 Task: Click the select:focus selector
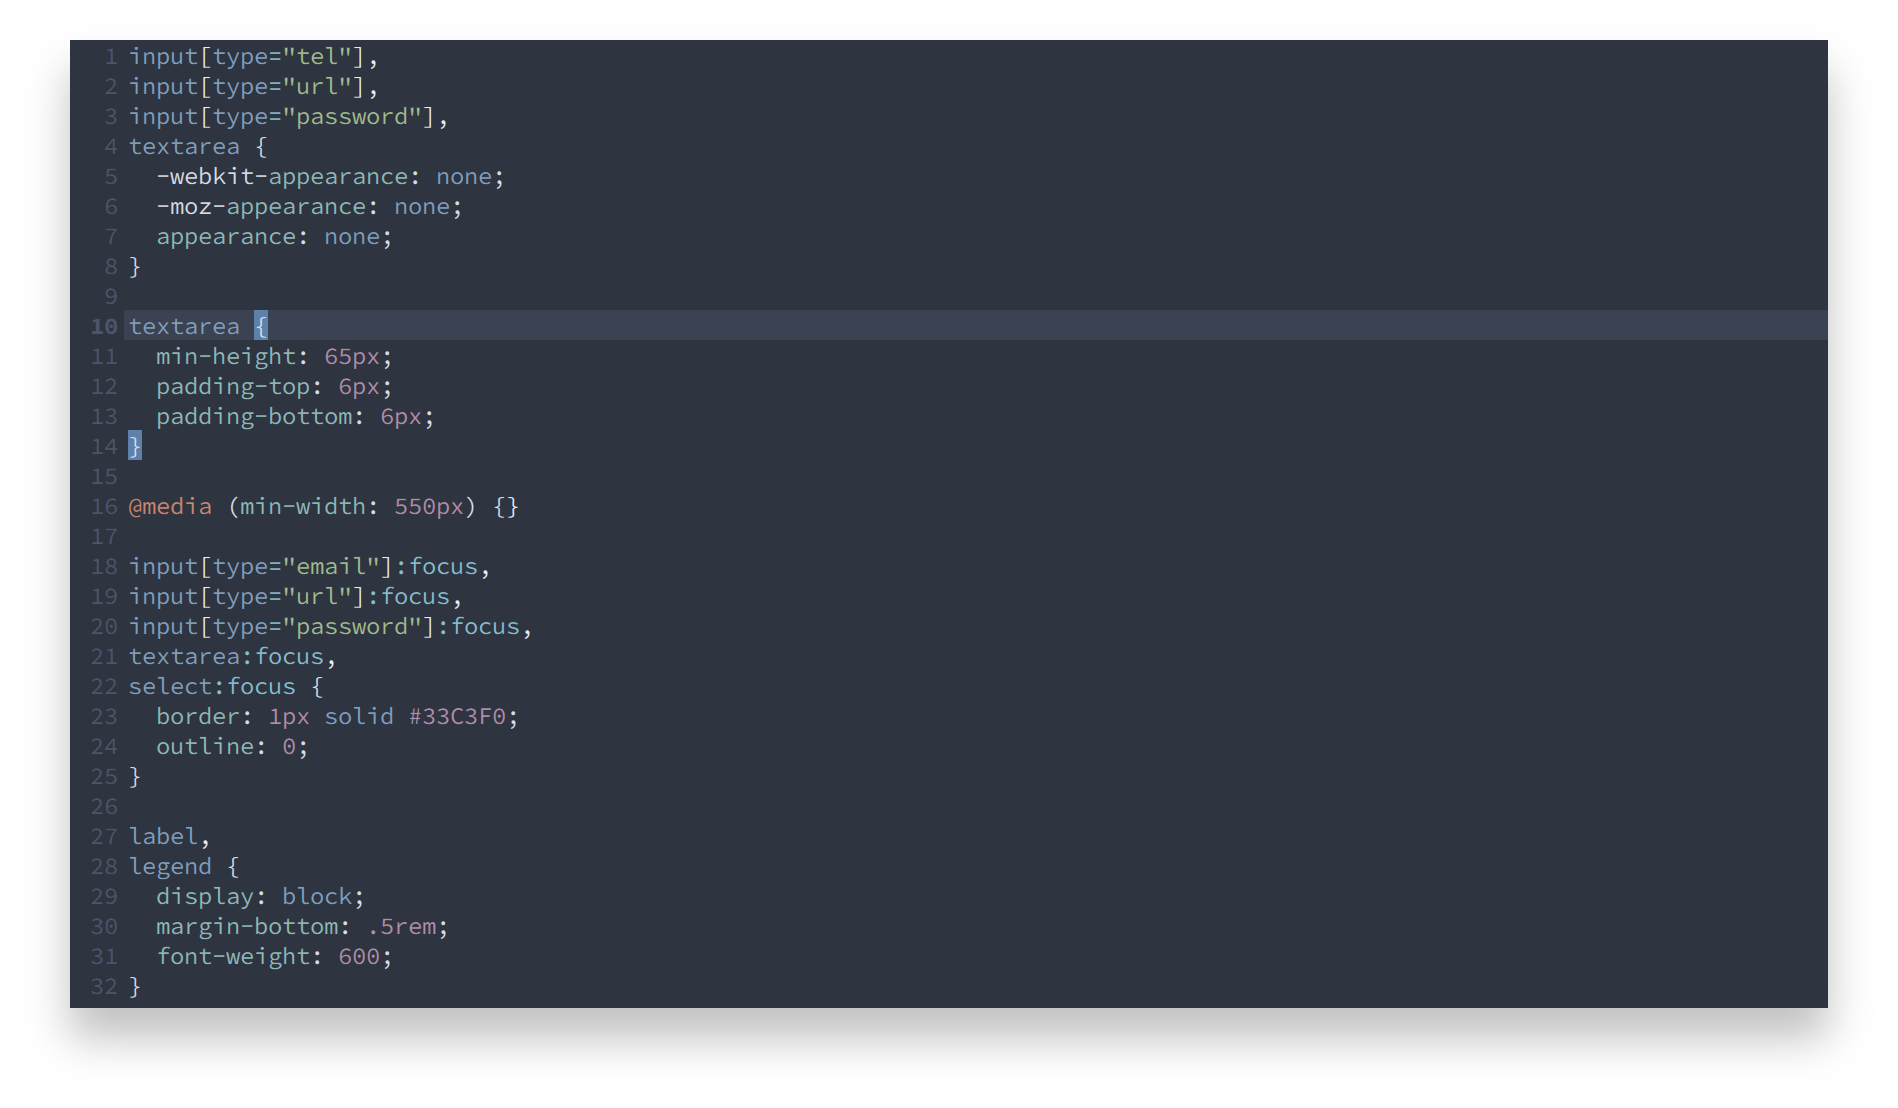coord(212,687)
